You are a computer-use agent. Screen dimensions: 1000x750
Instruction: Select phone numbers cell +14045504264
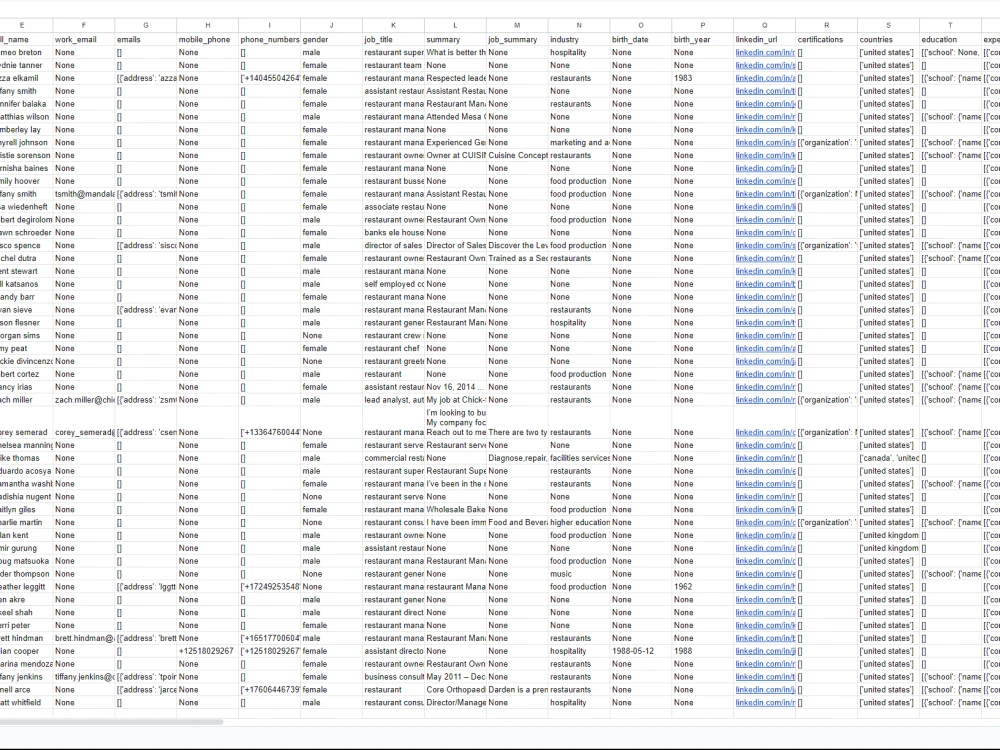tap(269, 78)
